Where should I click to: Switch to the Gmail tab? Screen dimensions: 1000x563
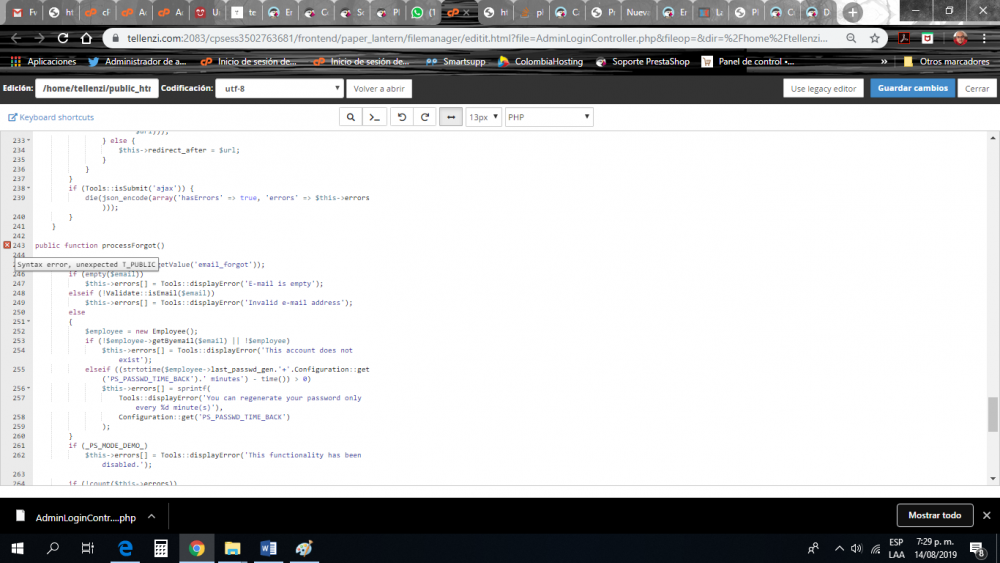(x=24, y=12)
